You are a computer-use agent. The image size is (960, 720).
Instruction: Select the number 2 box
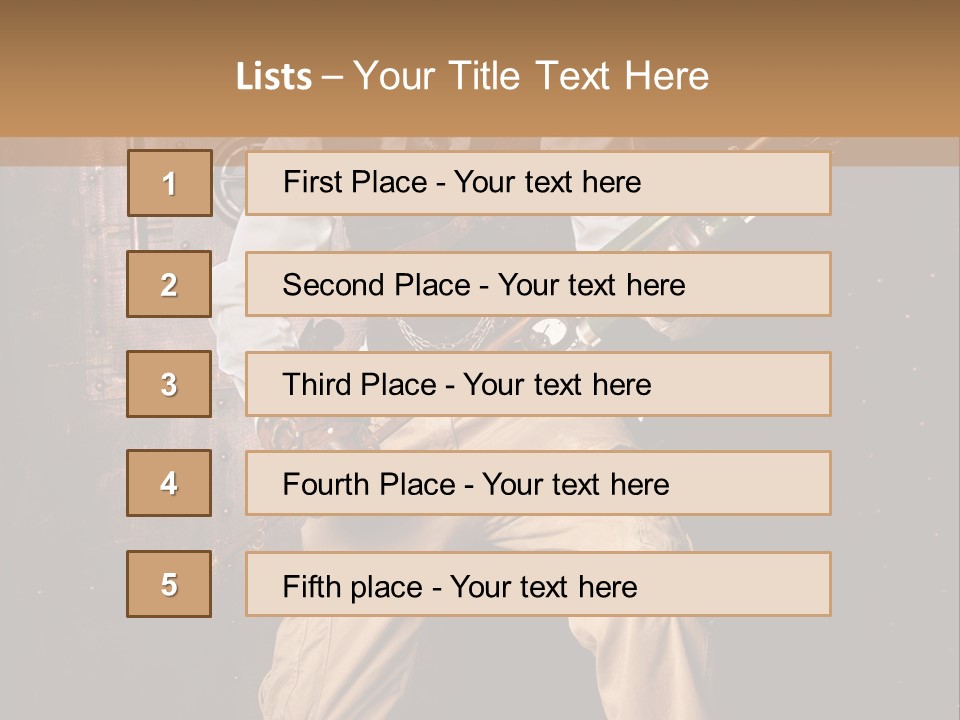tap(169, 284)
